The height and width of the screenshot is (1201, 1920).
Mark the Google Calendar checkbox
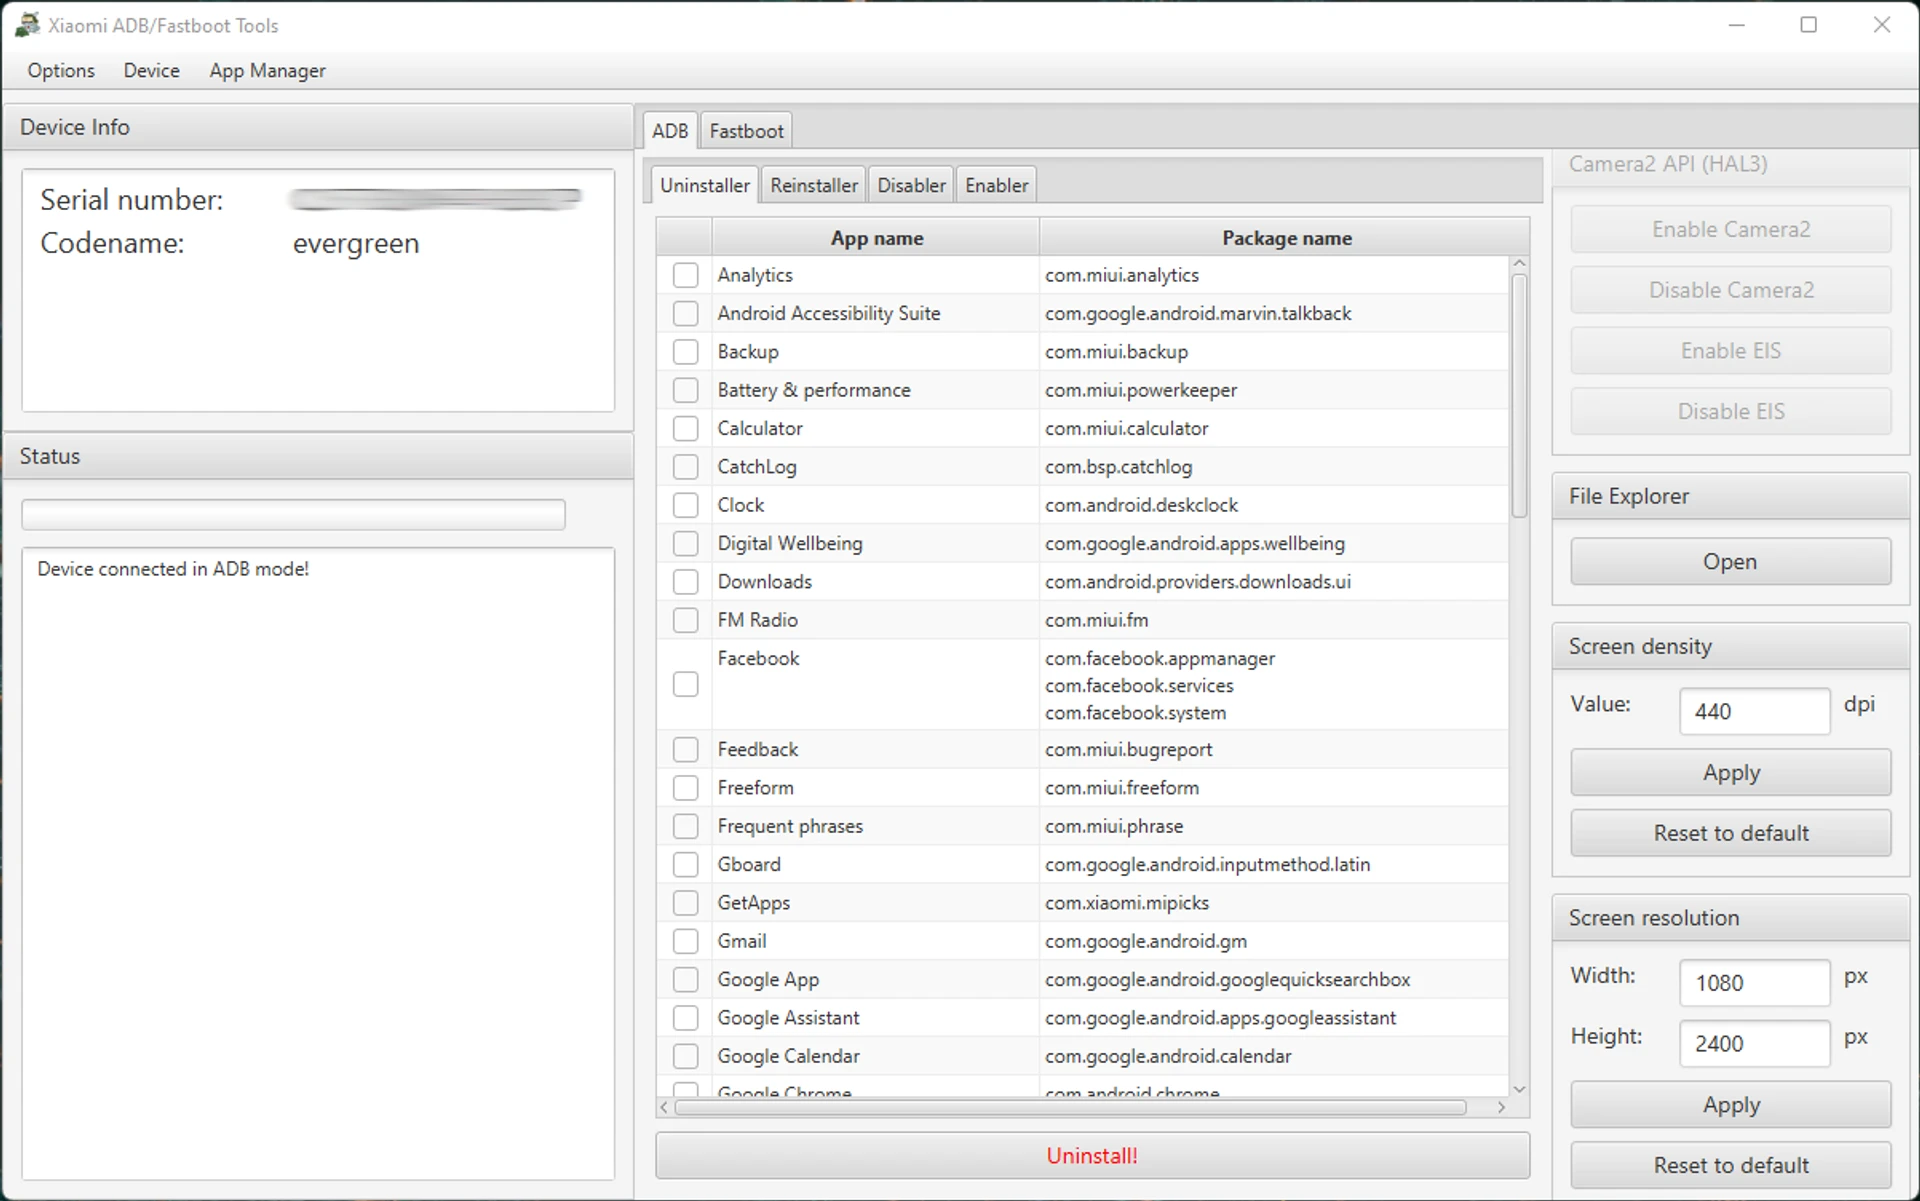(x=685, y=1056)
